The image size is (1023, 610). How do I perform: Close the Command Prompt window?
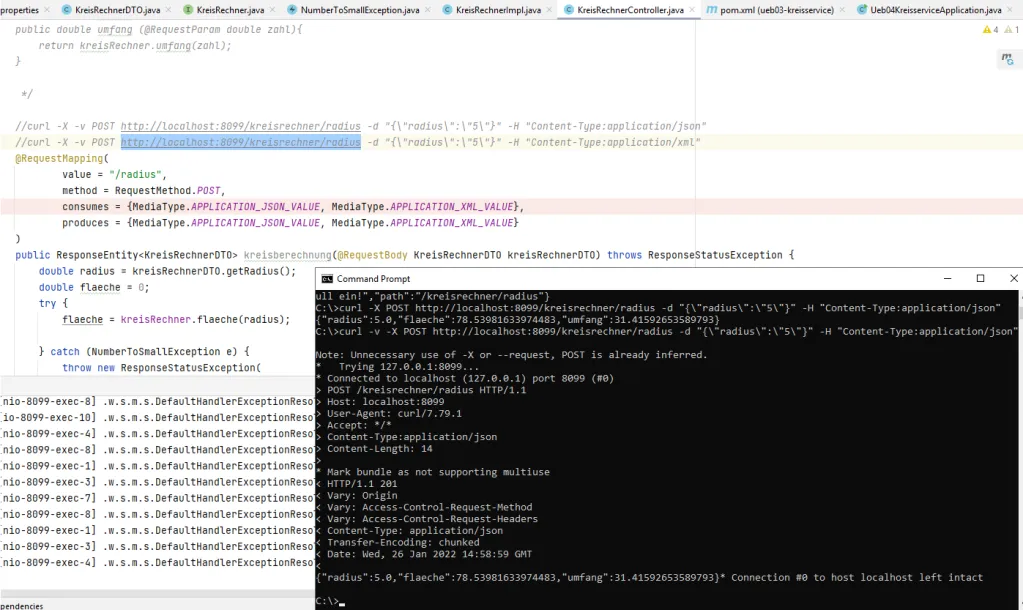coord(1013,279)
